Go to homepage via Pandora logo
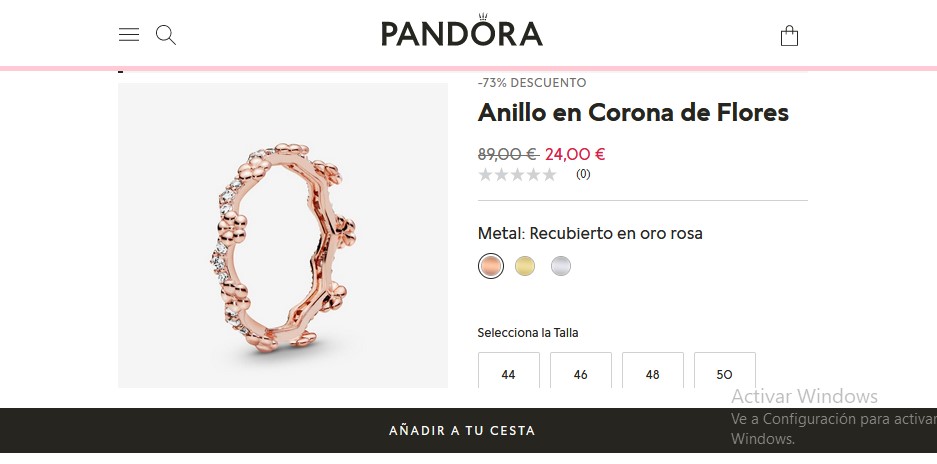 pyautogui.click(x=462, y=30)
